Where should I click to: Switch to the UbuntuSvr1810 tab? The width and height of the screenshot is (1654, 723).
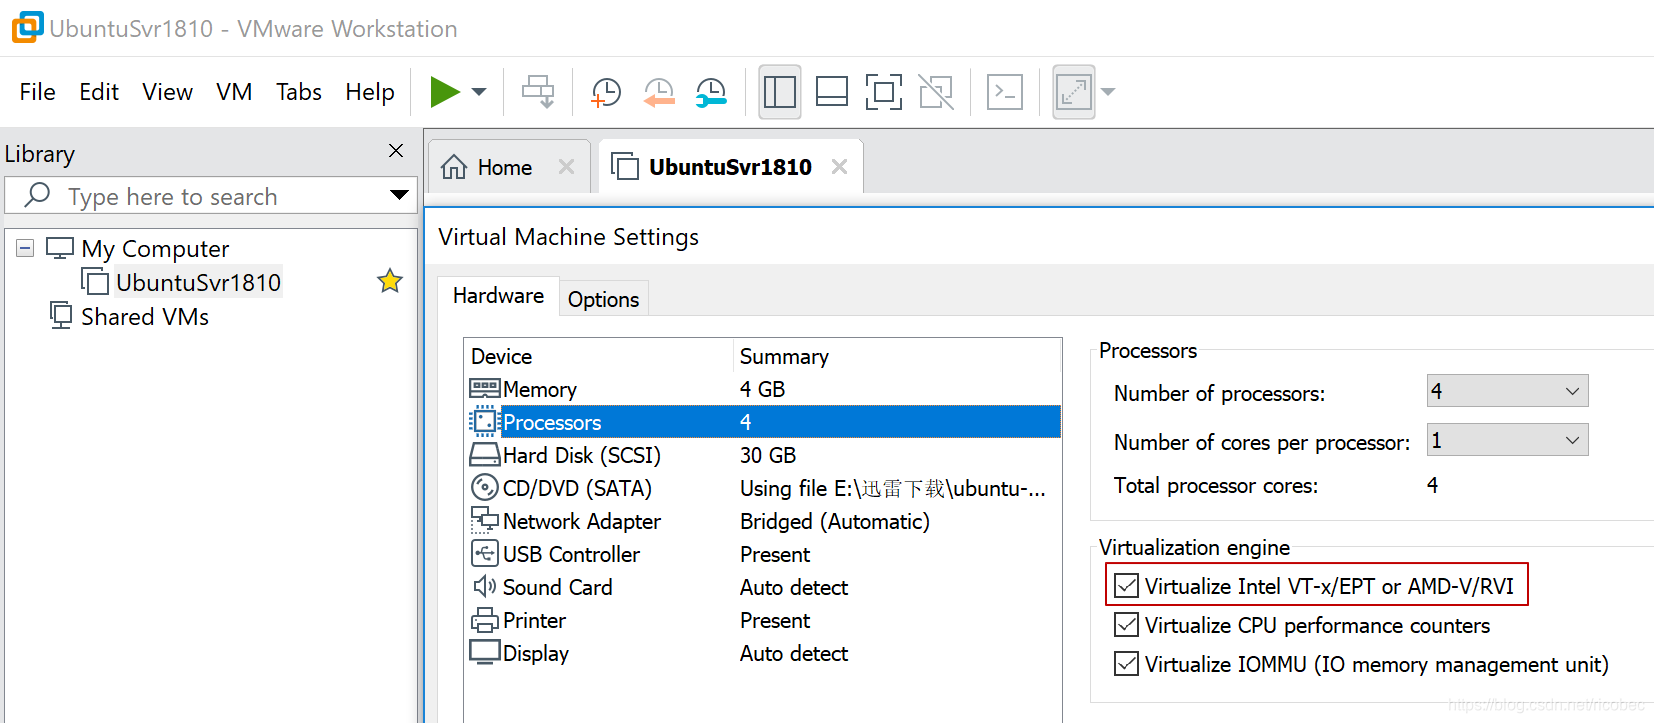[729, 167]
